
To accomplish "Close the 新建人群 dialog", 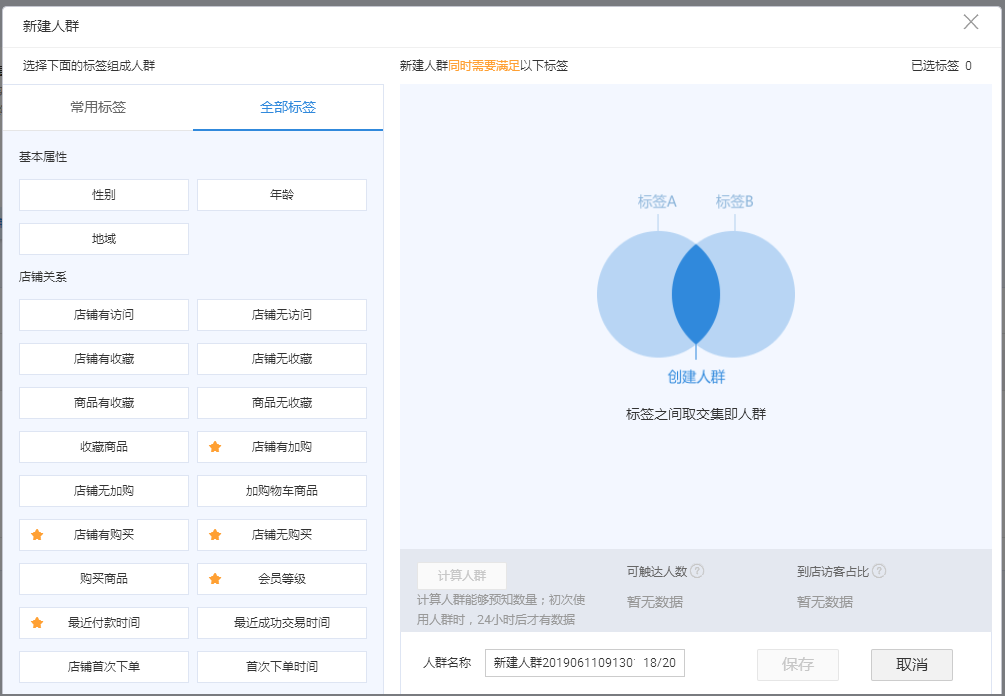I will tap(970, 22).
